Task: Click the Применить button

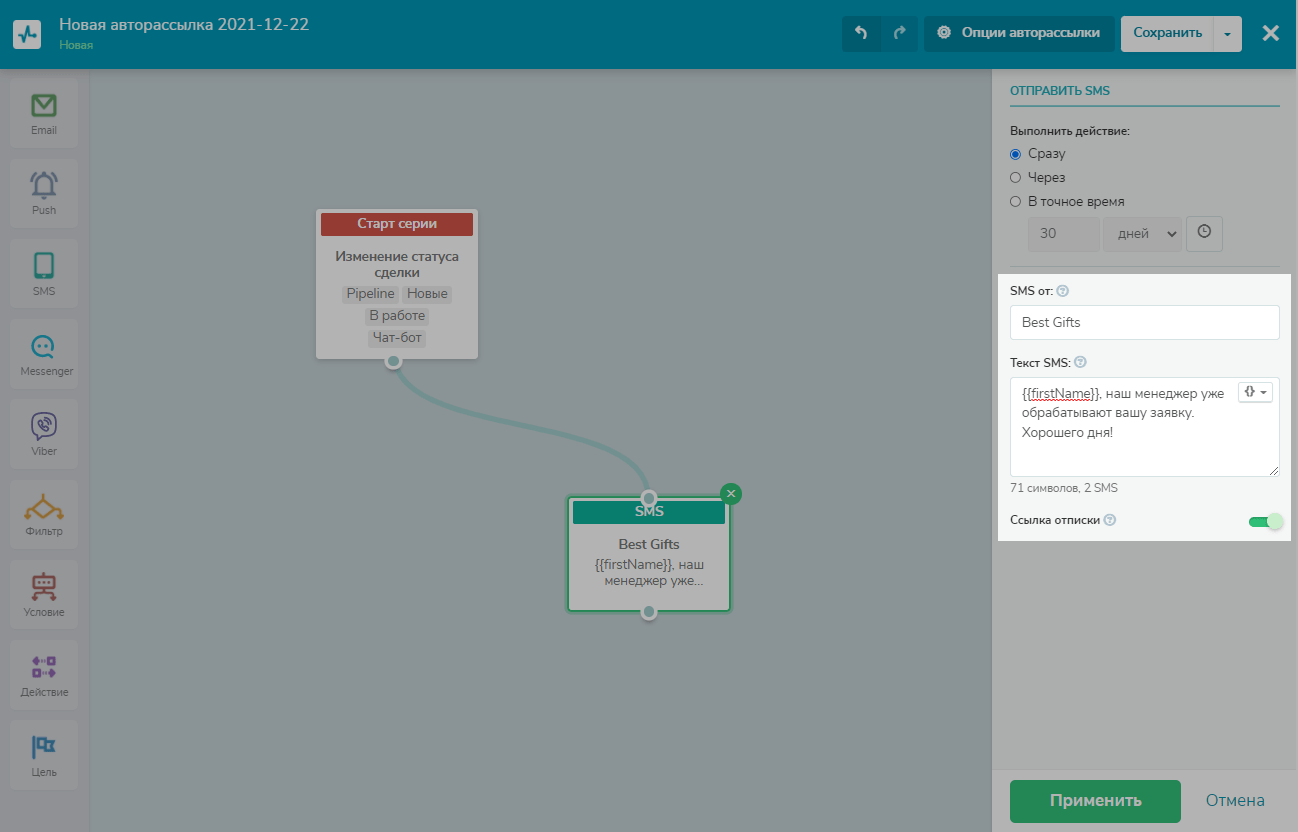Action: (1095, 801)
